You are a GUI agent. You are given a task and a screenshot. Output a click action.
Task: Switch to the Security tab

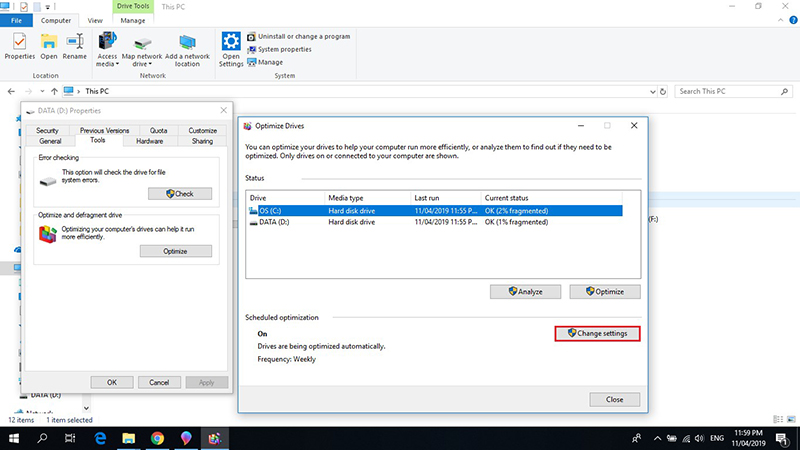pyautogui.click(x=48, y=130)
